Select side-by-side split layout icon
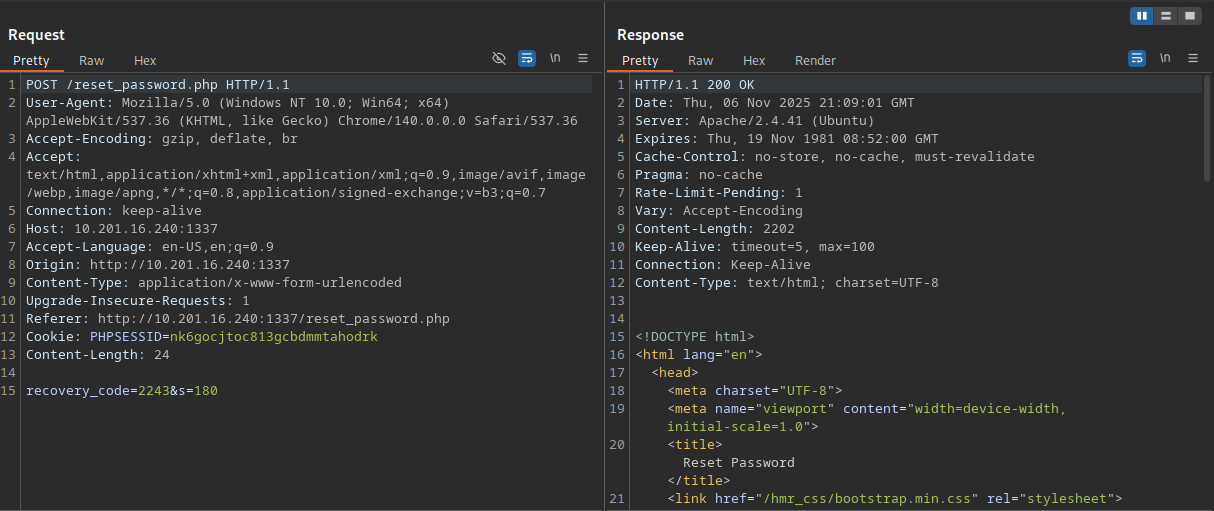1214x511 pixels. [1142, 16]
